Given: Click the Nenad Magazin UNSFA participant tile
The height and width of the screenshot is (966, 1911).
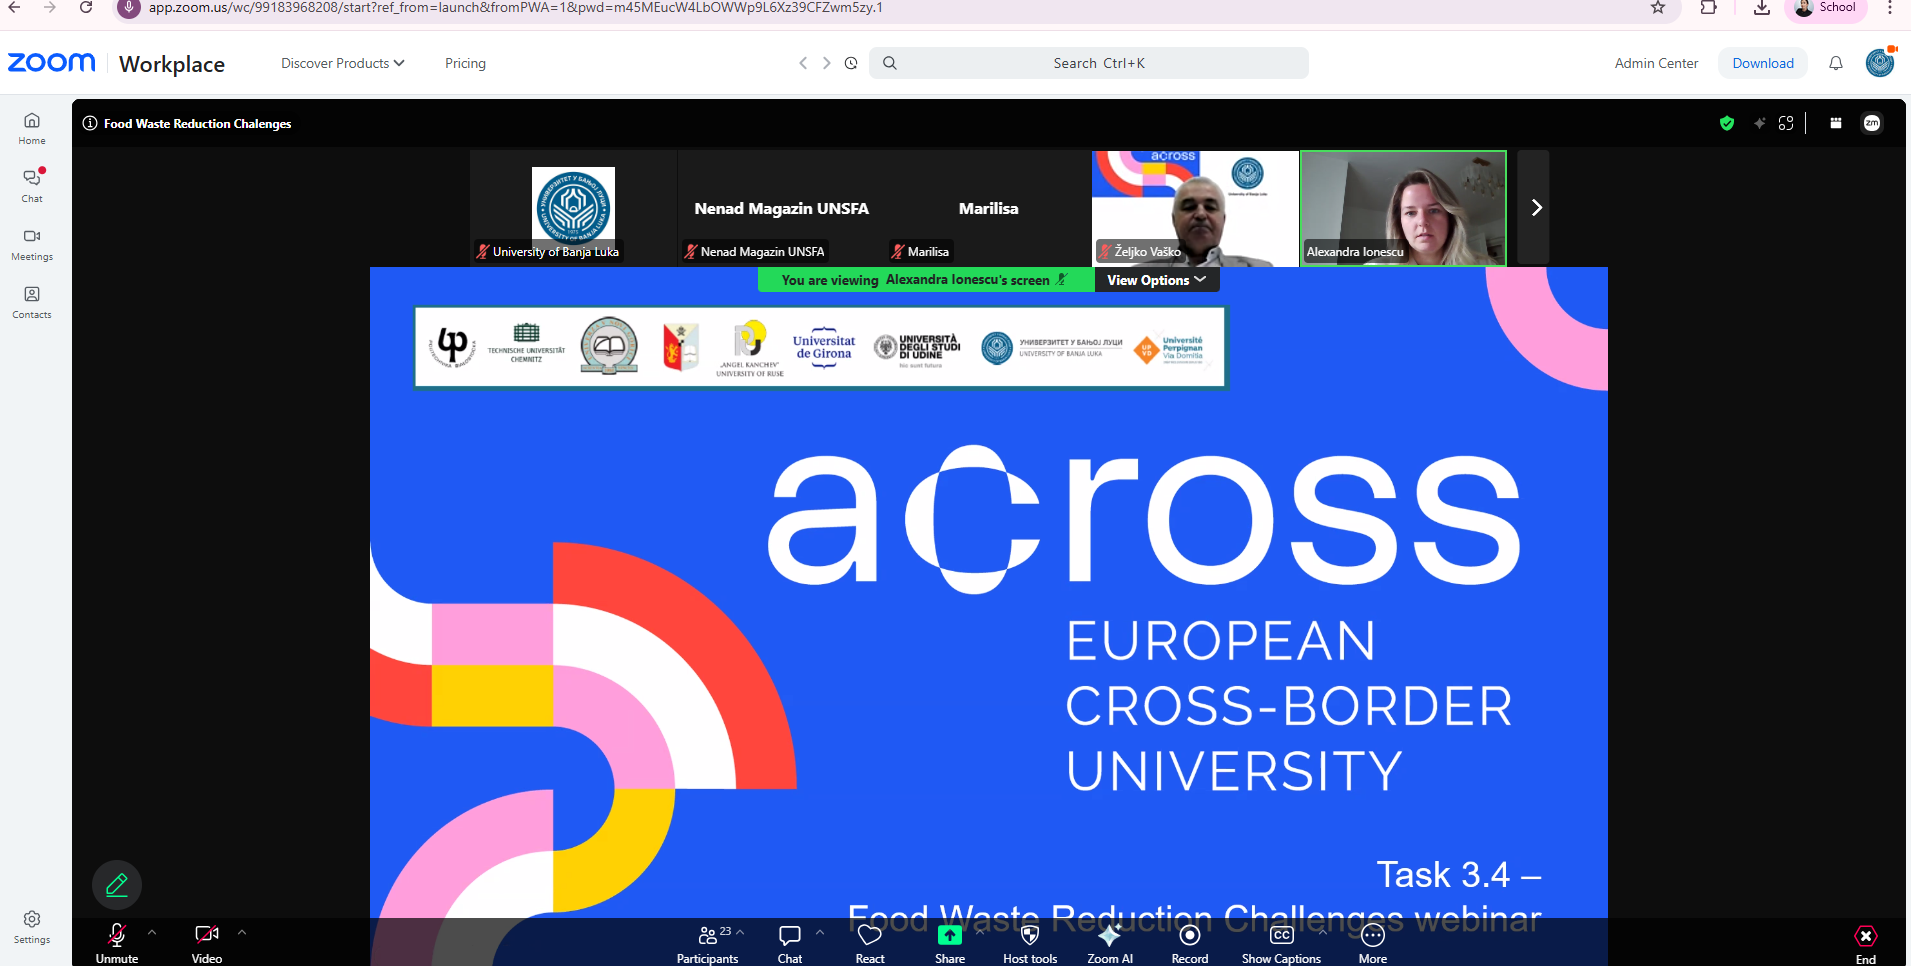Looking at the screenshot, I should pos(781,208).
